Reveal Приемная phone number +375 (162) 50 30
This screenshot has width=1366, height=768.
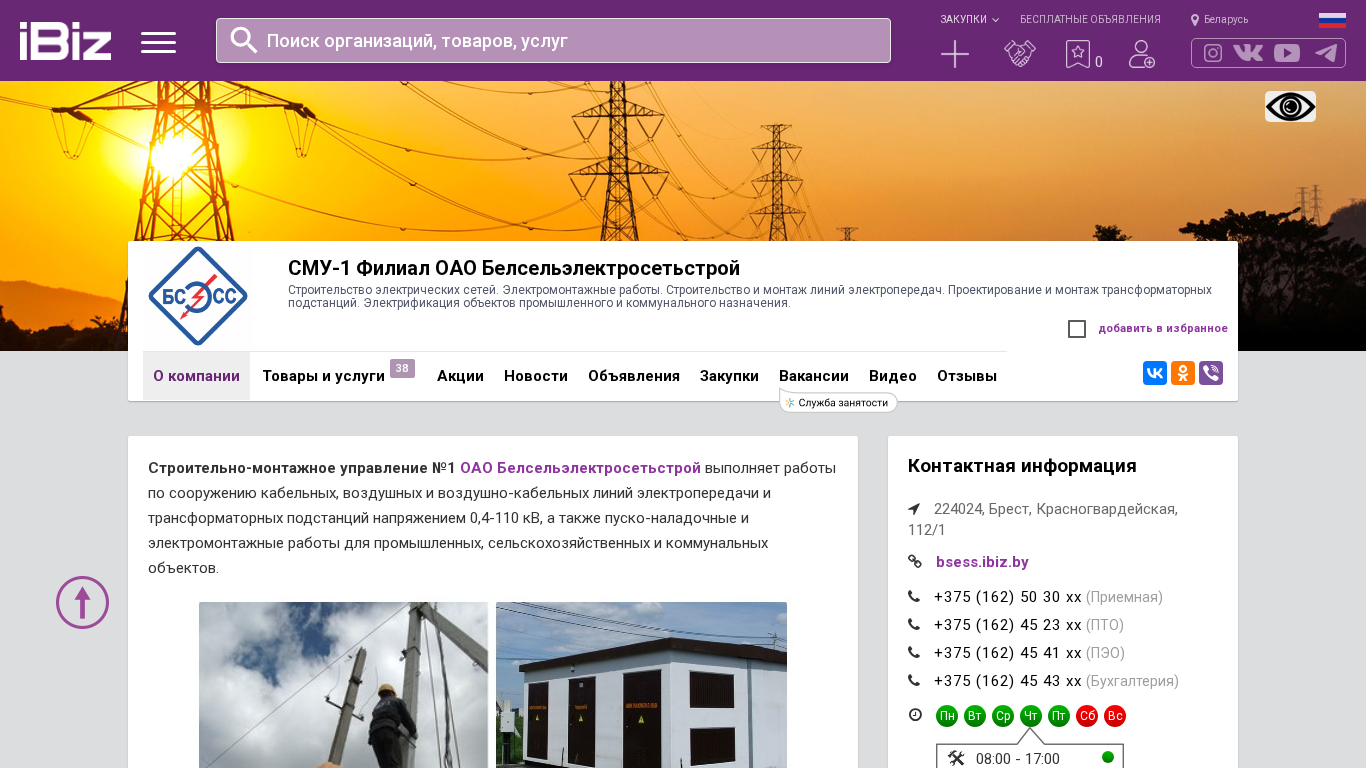click(1008, 597)
